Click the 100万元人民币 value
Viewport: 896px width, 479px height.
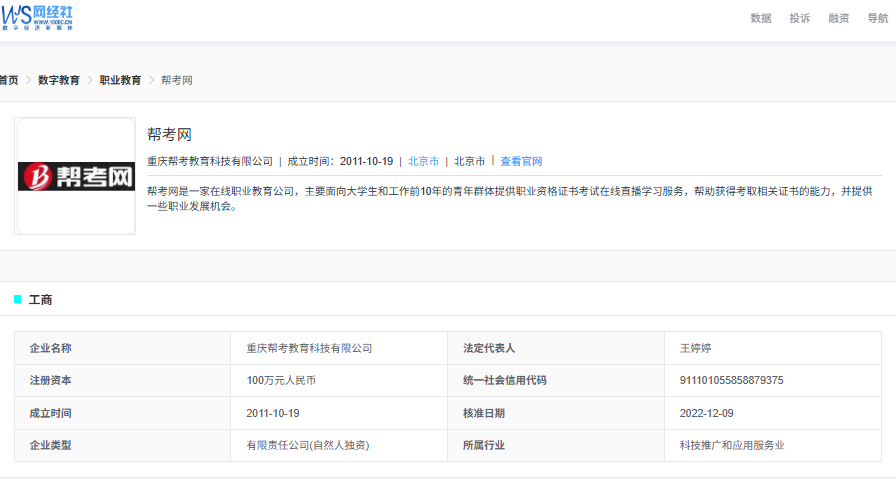[281, 380]
